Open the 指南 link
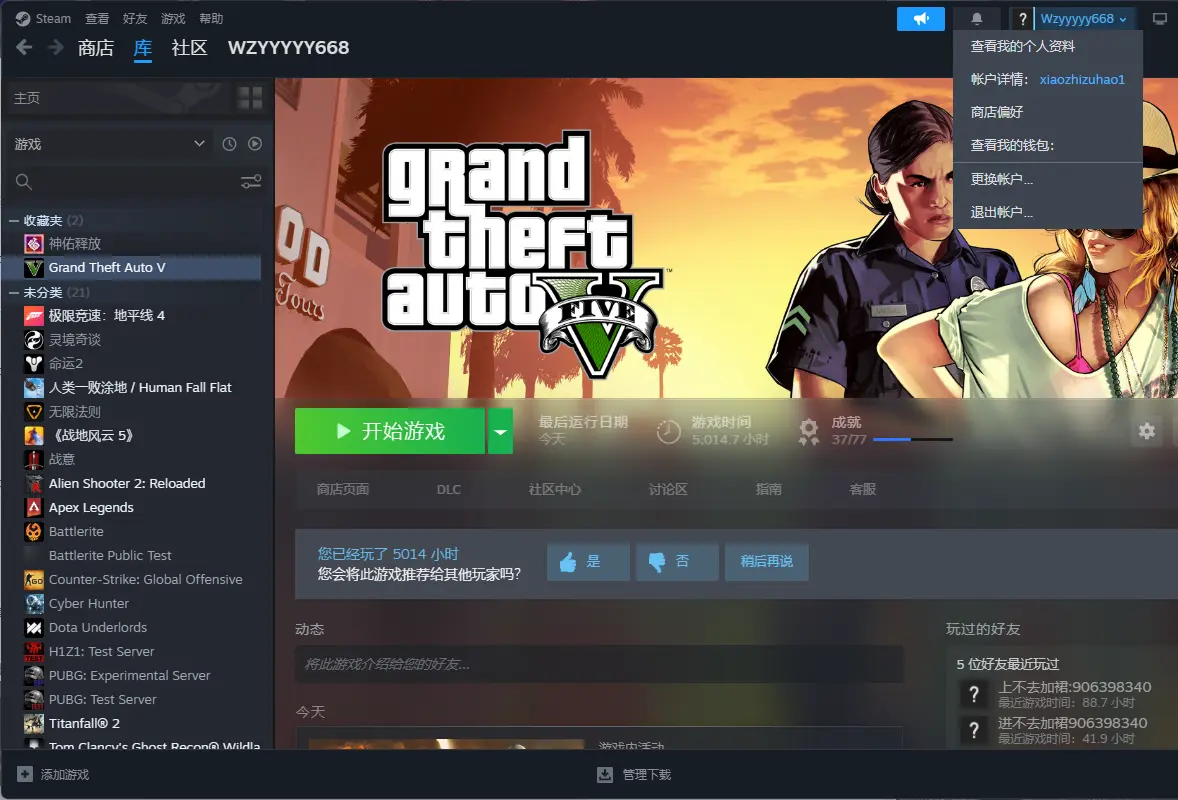 [769, 490]
